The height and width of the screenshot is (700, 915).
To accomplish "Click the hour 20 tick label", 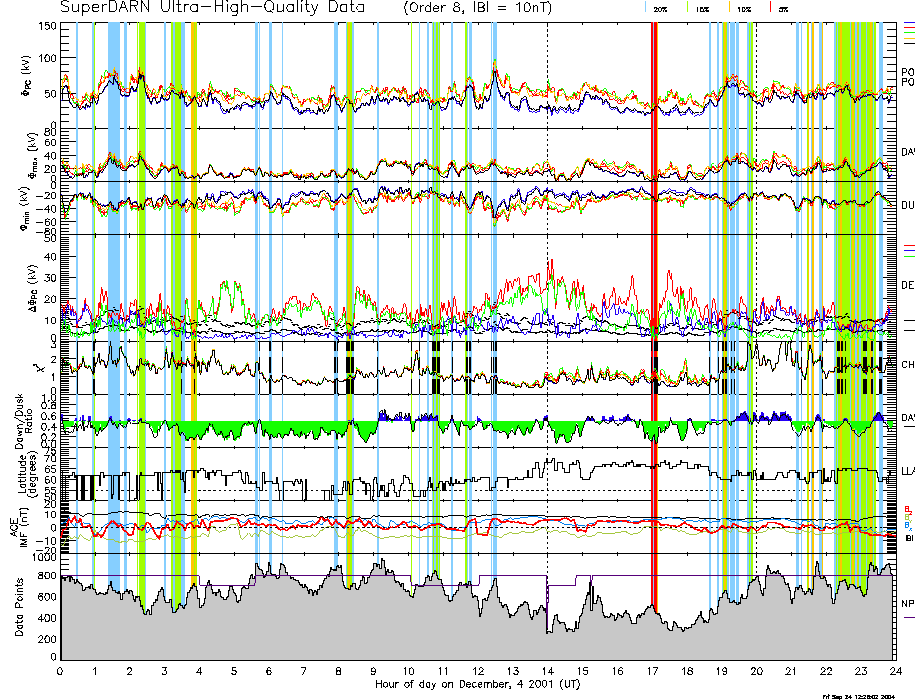I will [755, 671].
